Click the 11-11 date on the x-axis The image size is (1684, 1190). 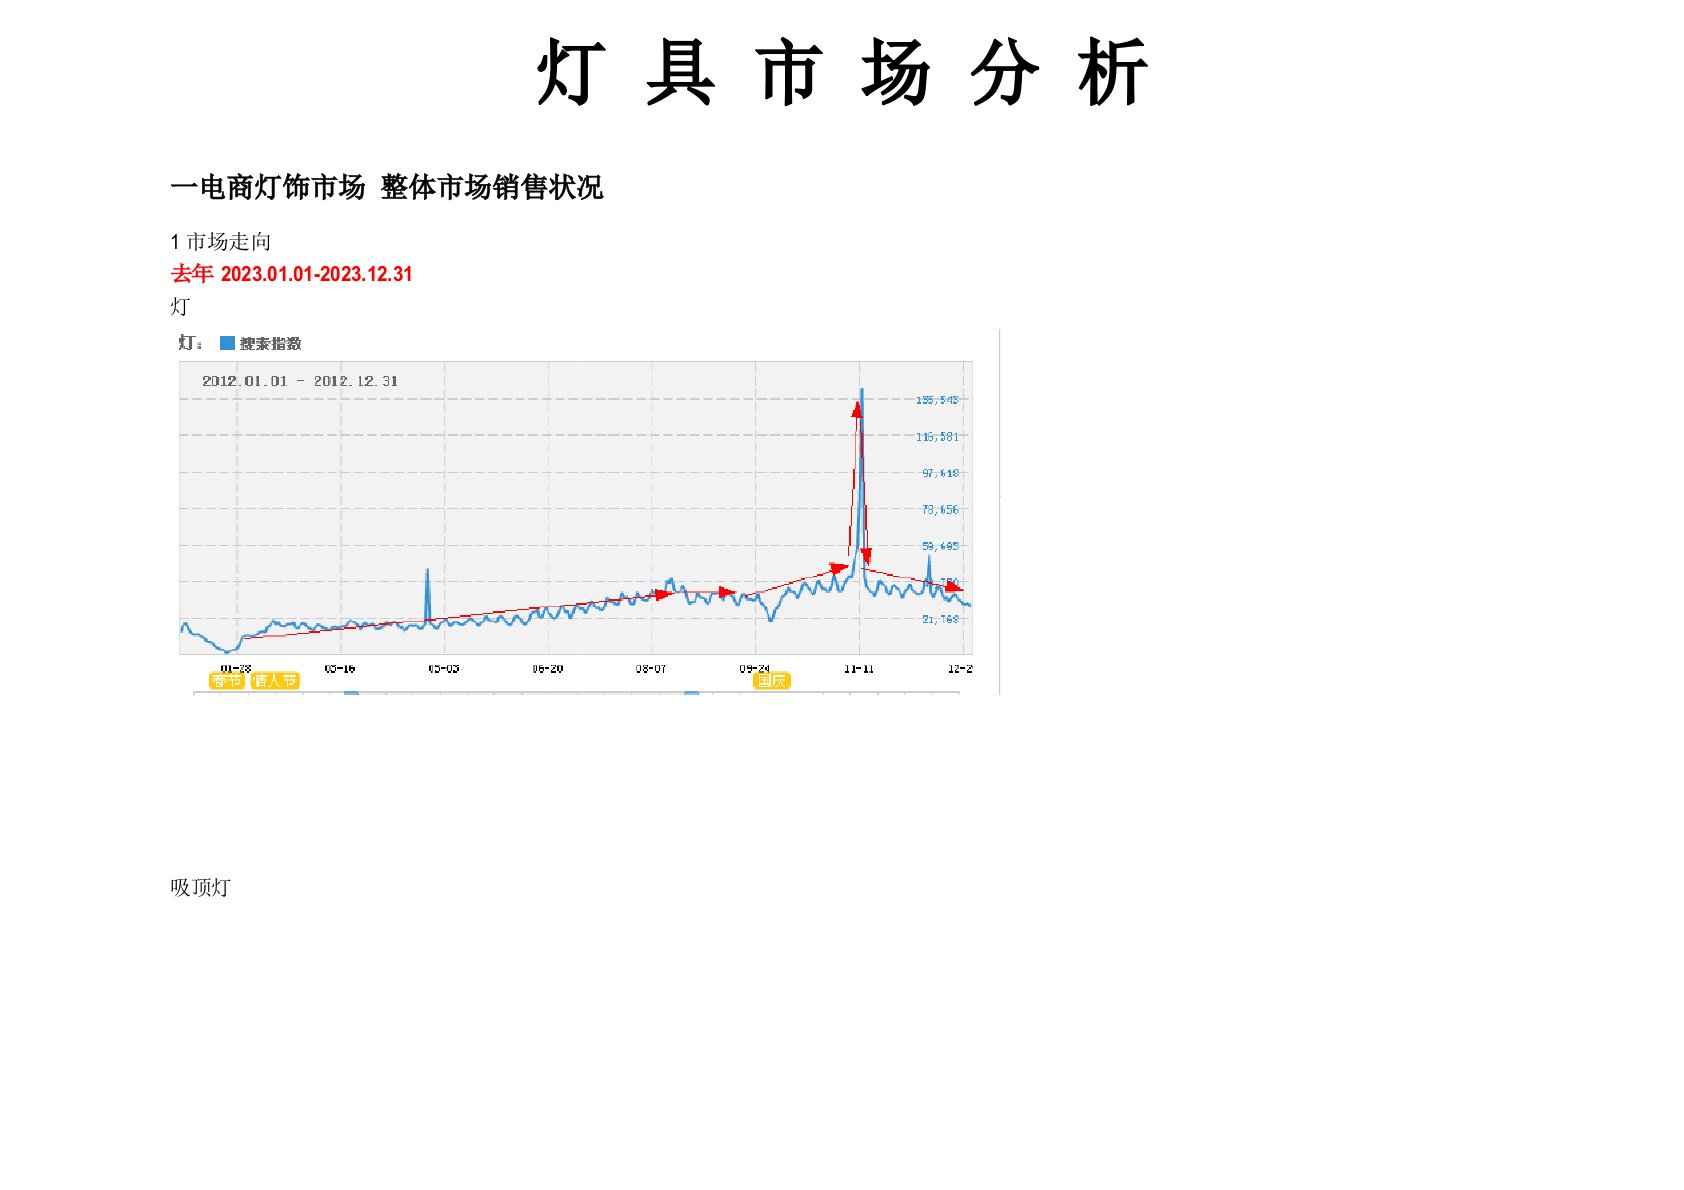858,668
